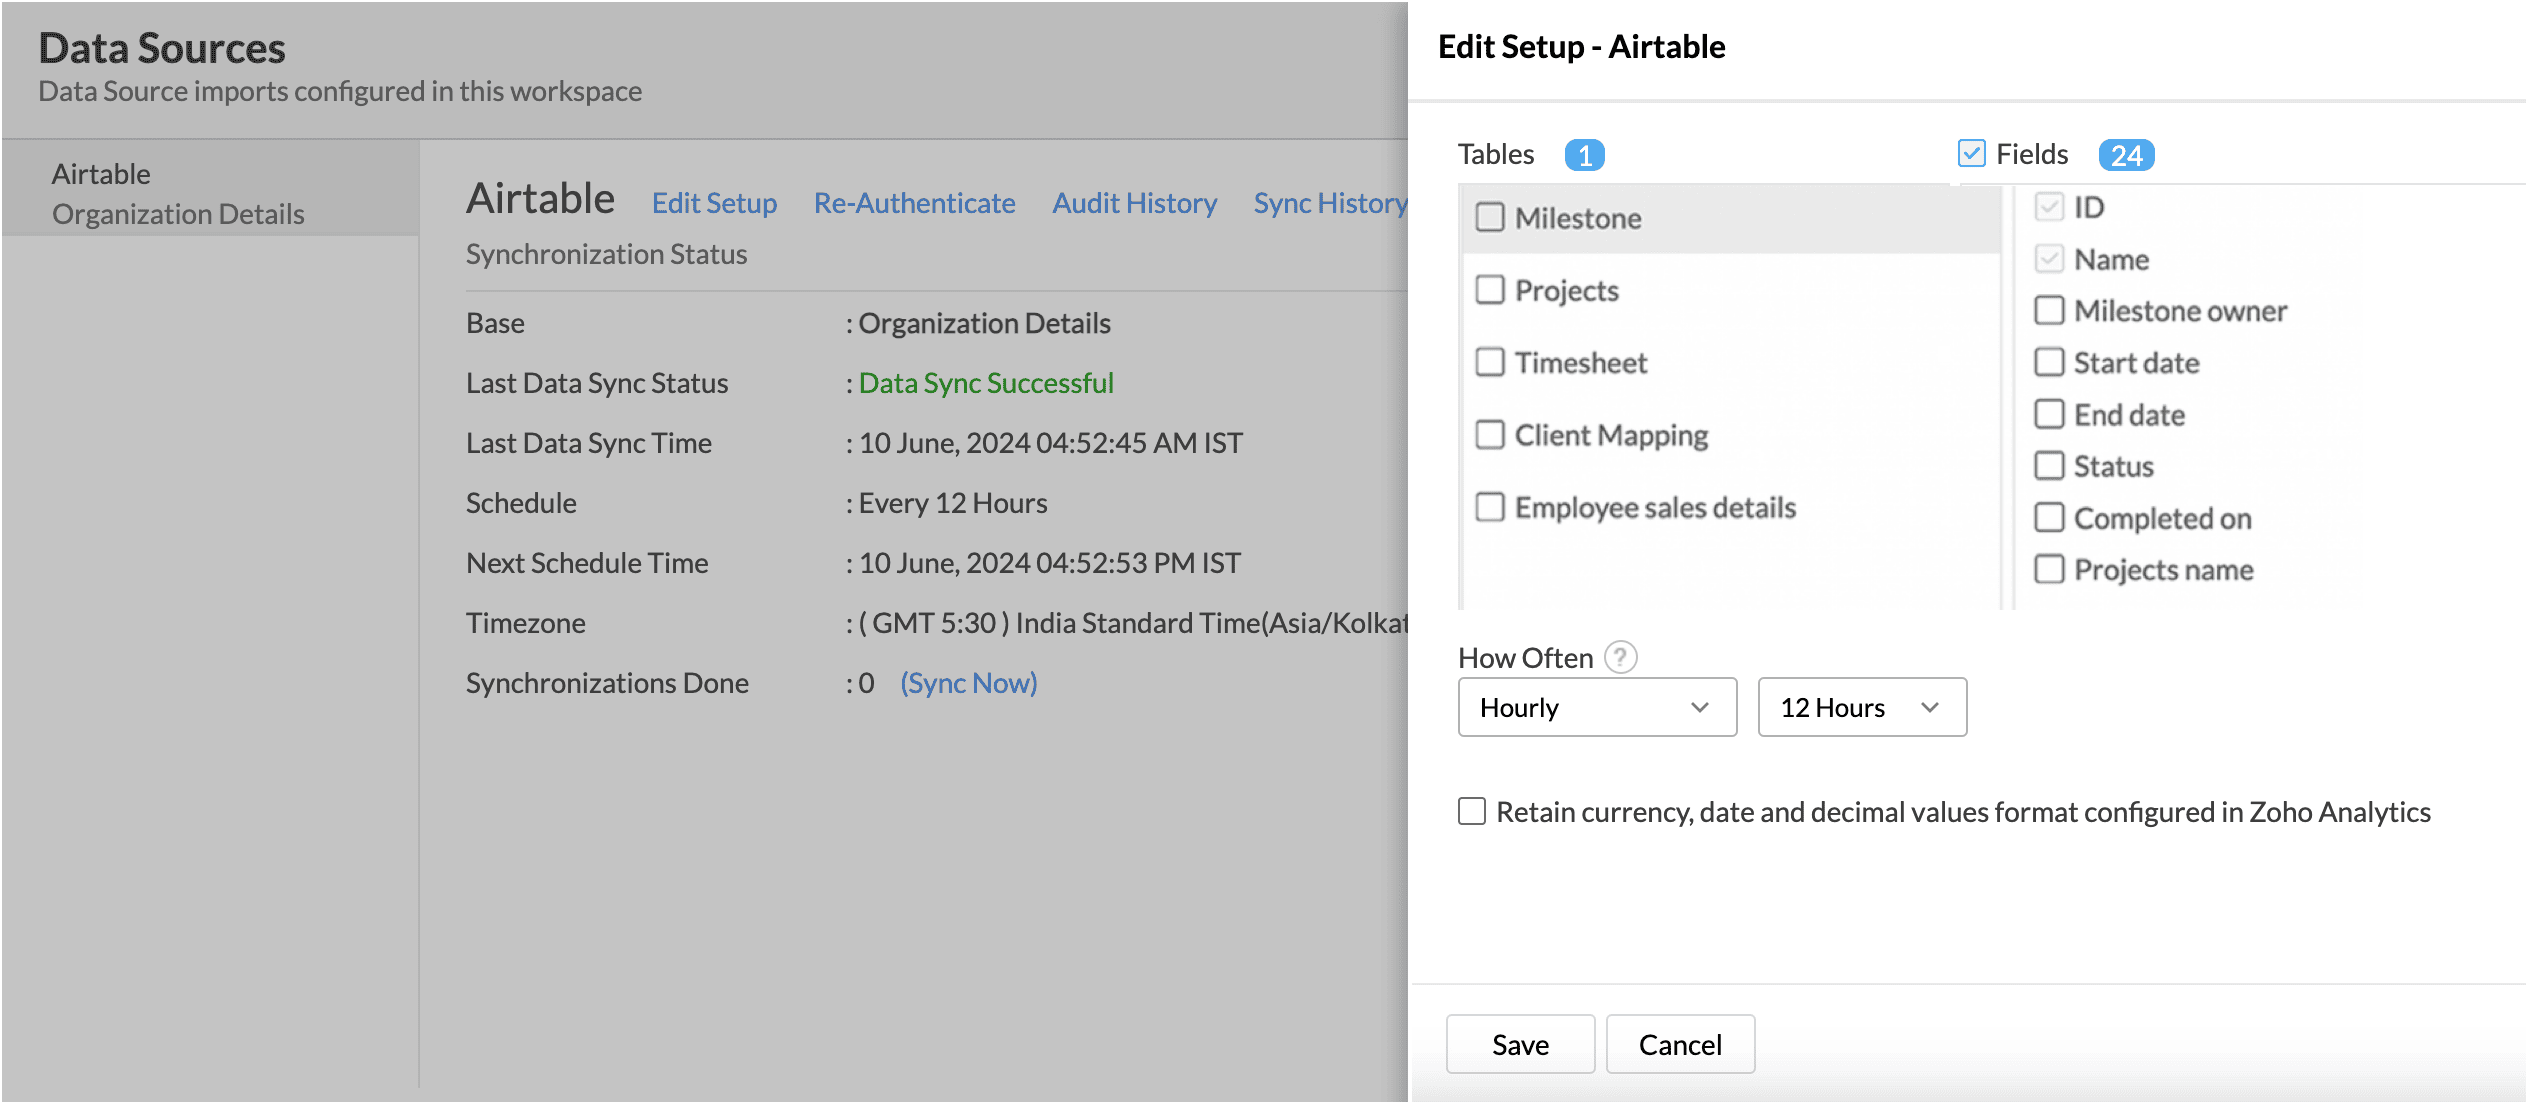Click the Sync Now link
The image size is (2528, 1104).
968,683
